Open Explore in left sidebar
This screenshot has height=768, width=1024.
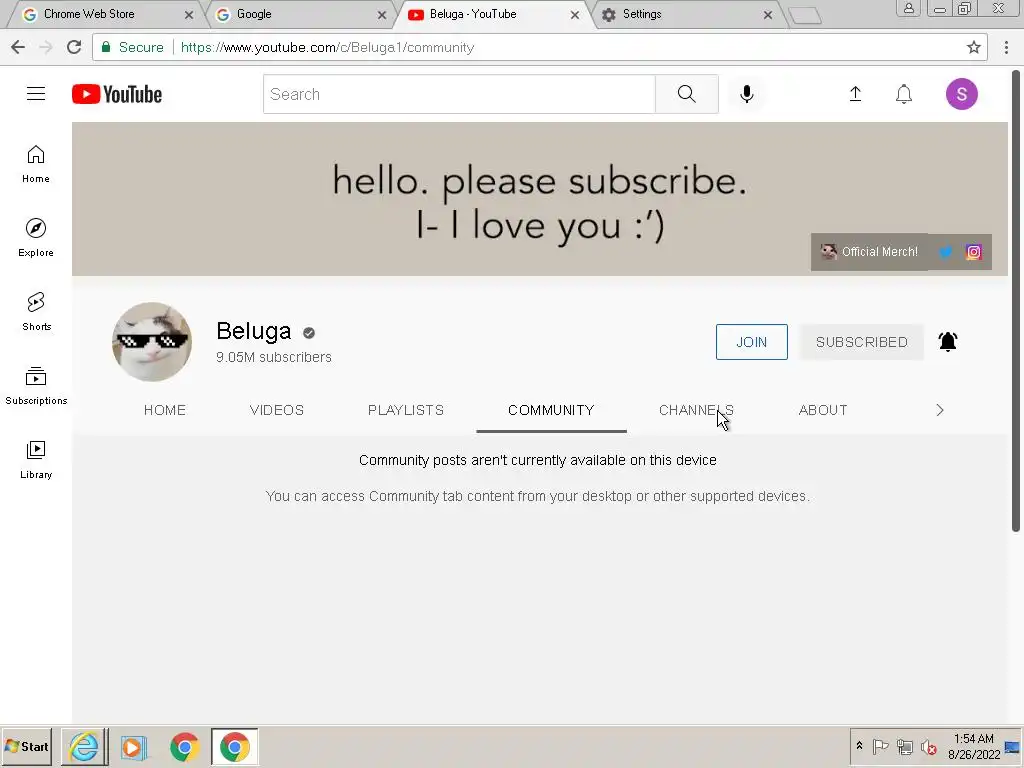tap(36, 238)
